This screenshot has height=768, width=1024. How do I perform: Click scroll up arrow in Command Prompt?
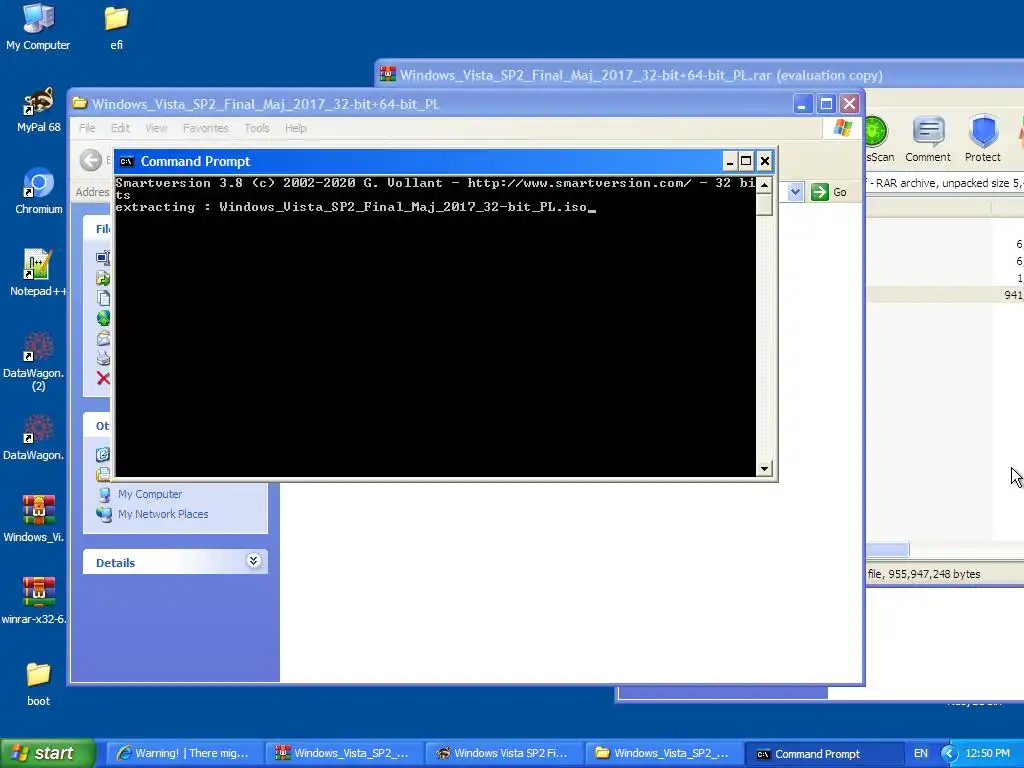tap(764, 185)
